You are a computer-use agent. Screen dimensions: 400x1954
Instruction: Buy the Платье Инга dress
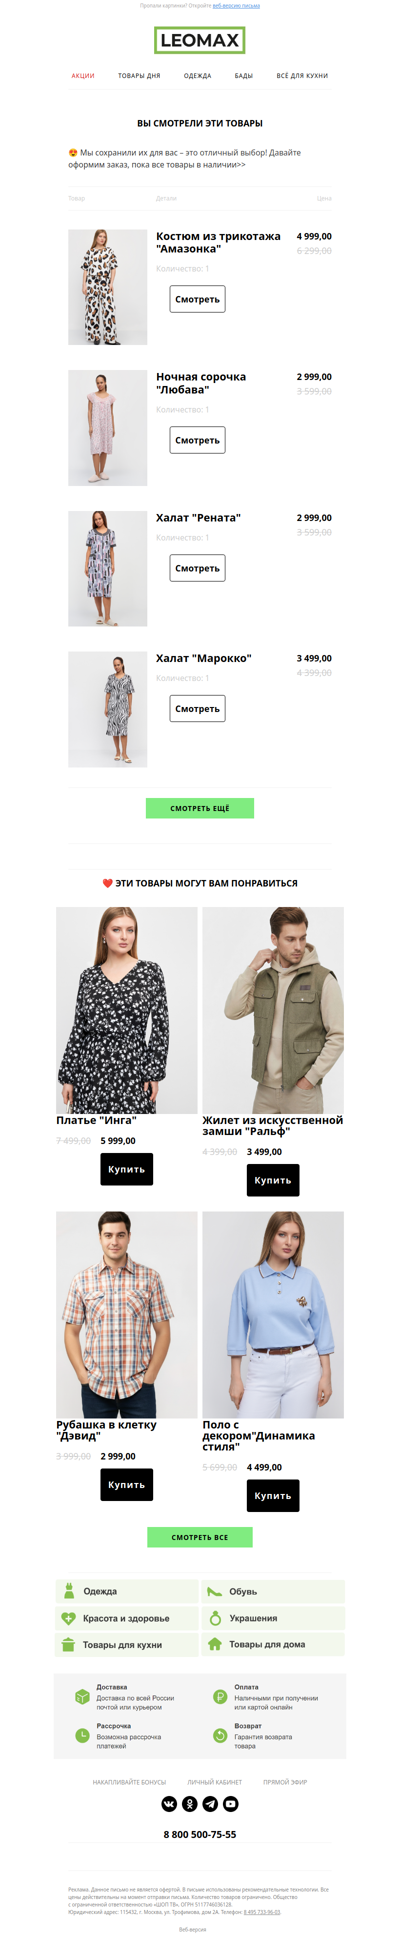click(127, 1169)
